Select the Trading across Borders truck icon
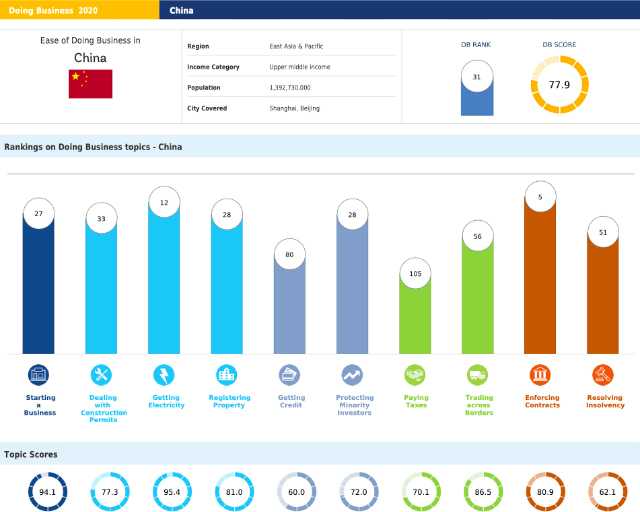The width and height of the screenshot is (640, 512). pos(479,375)
